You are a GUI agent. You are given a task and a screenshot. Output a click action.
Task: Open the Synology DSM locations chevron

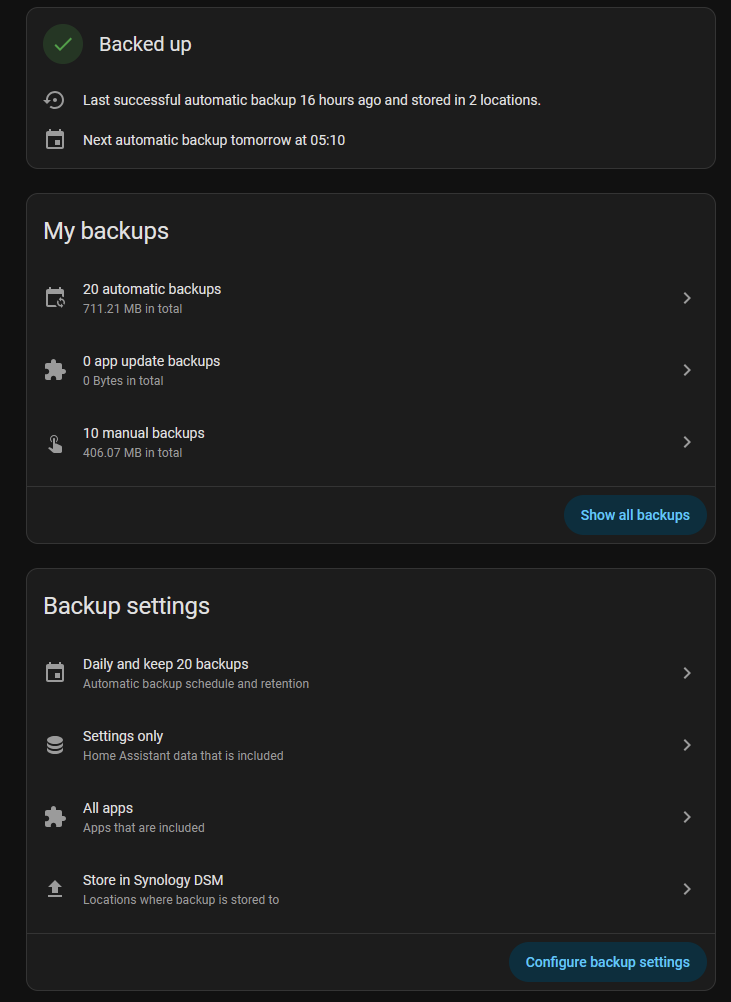(x=687, y=889)
